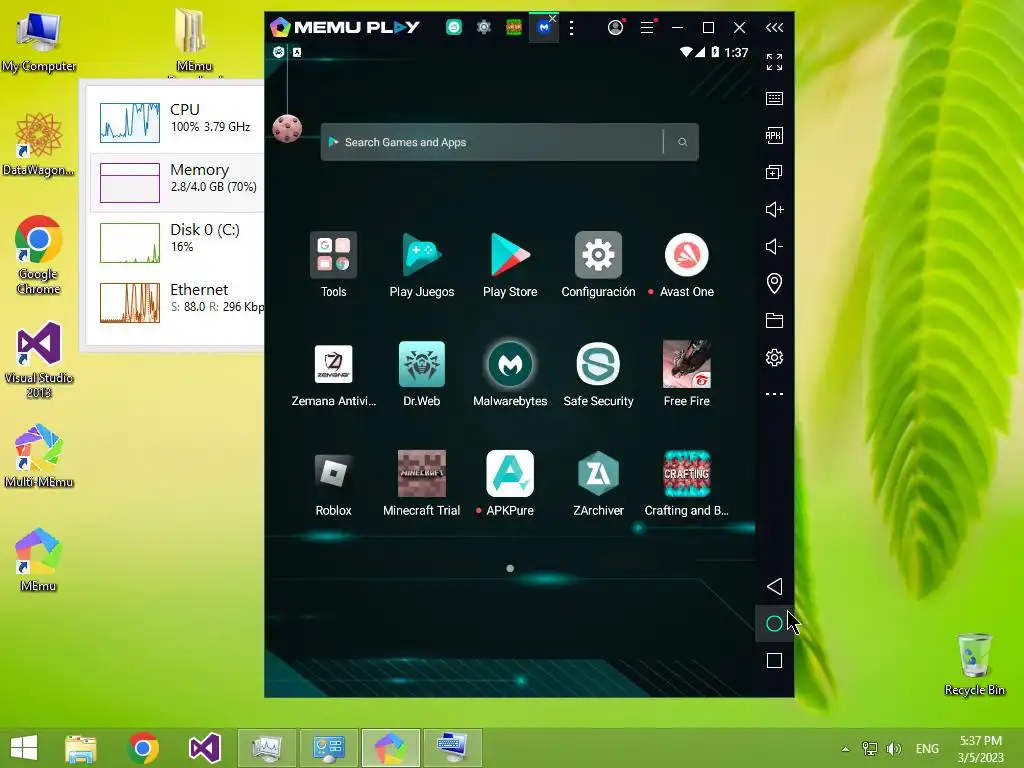Open the Recycle Bin
1024x768 pixels.
pos(974,664)
